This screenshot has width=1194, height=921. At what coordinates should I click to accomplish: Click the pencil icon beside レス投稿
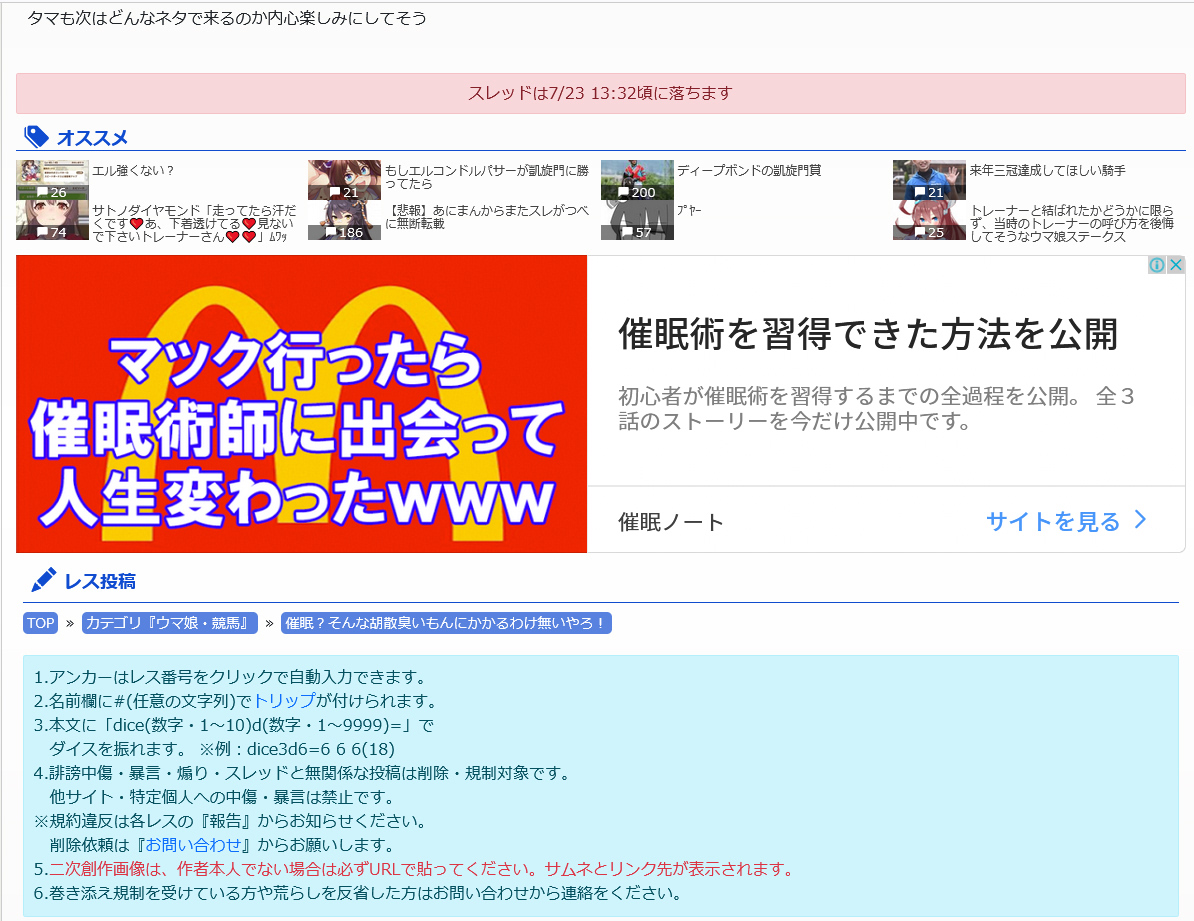coord(43,580)
